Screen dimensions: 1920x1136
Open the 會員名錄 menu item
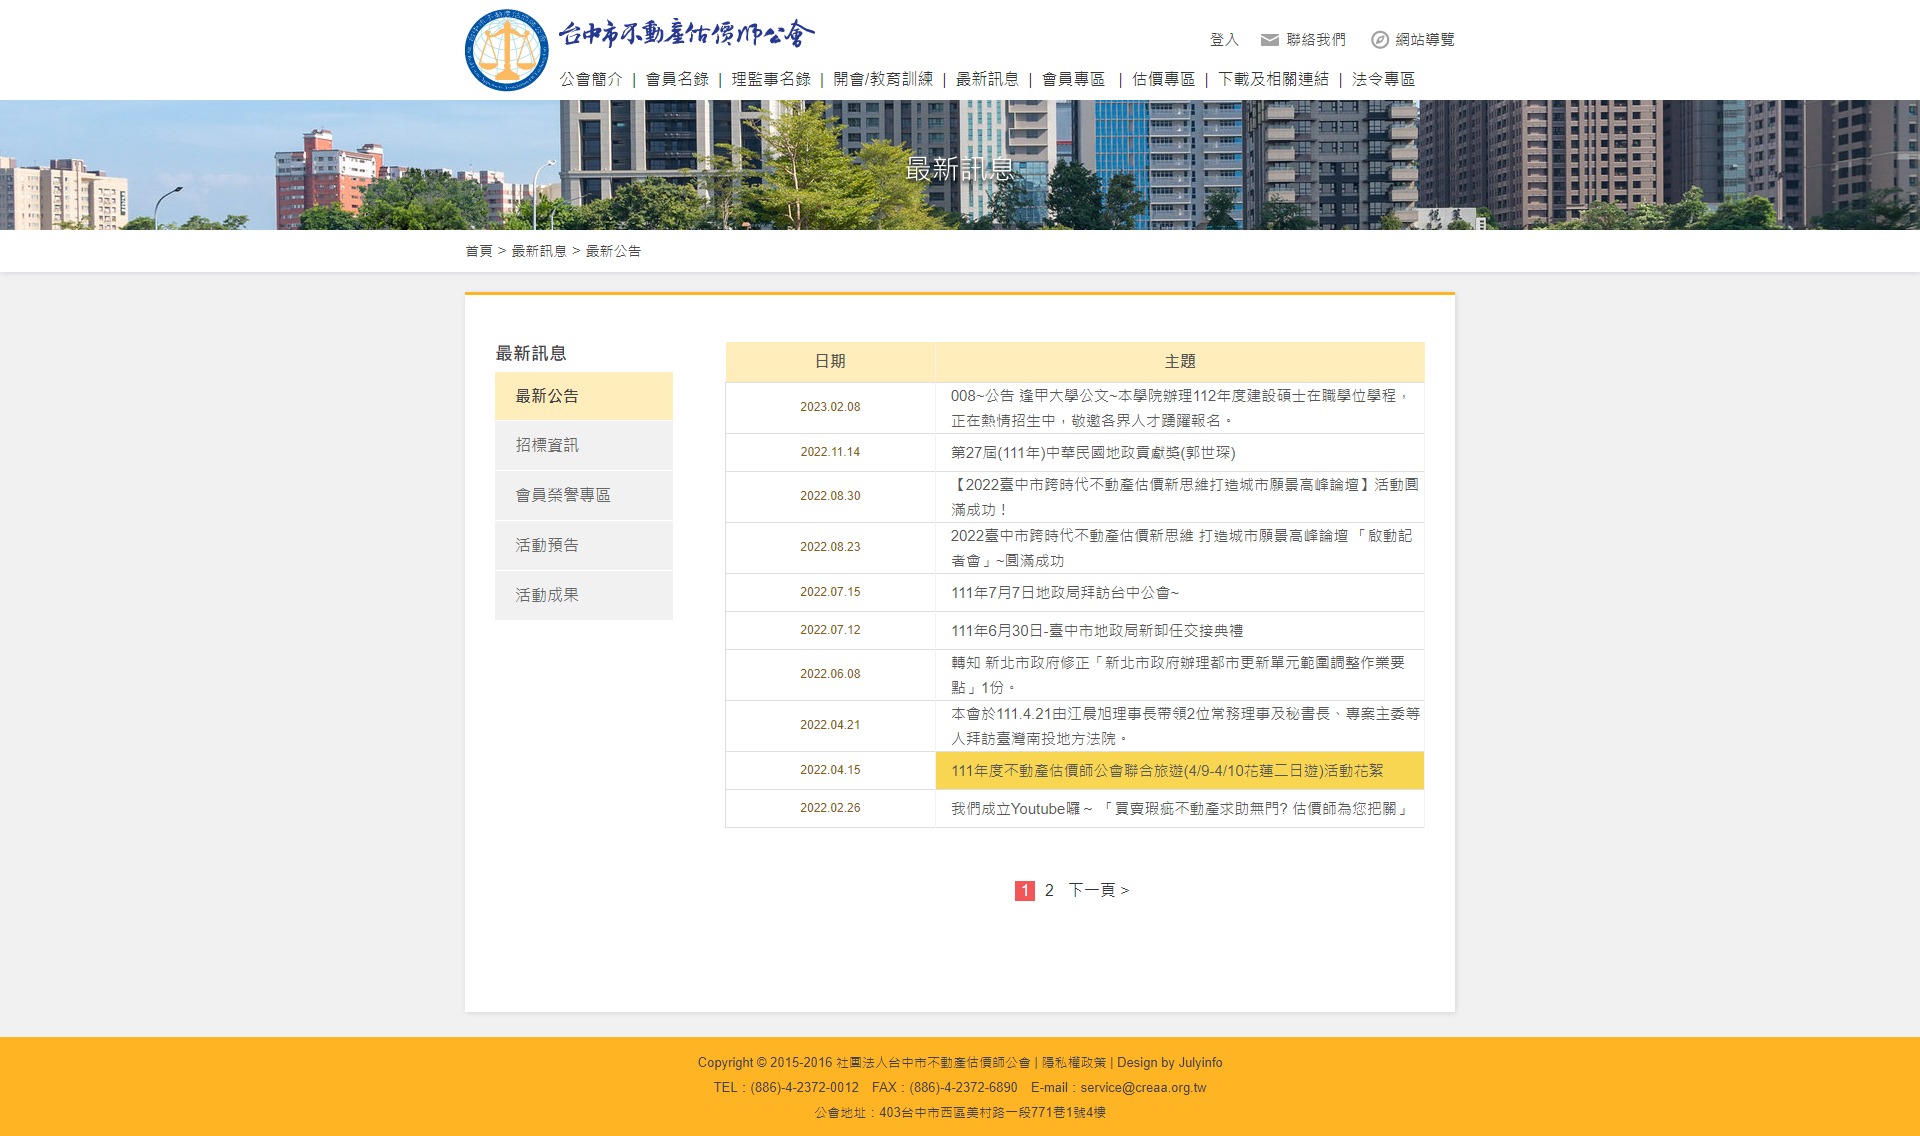(x=678, y=78)
